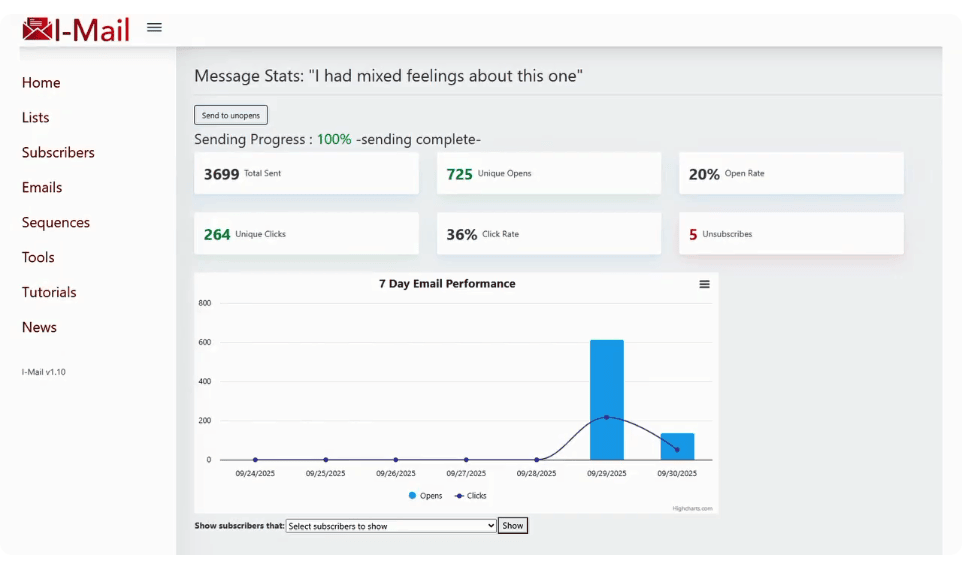Open the News page

click(x=39, y=328)
